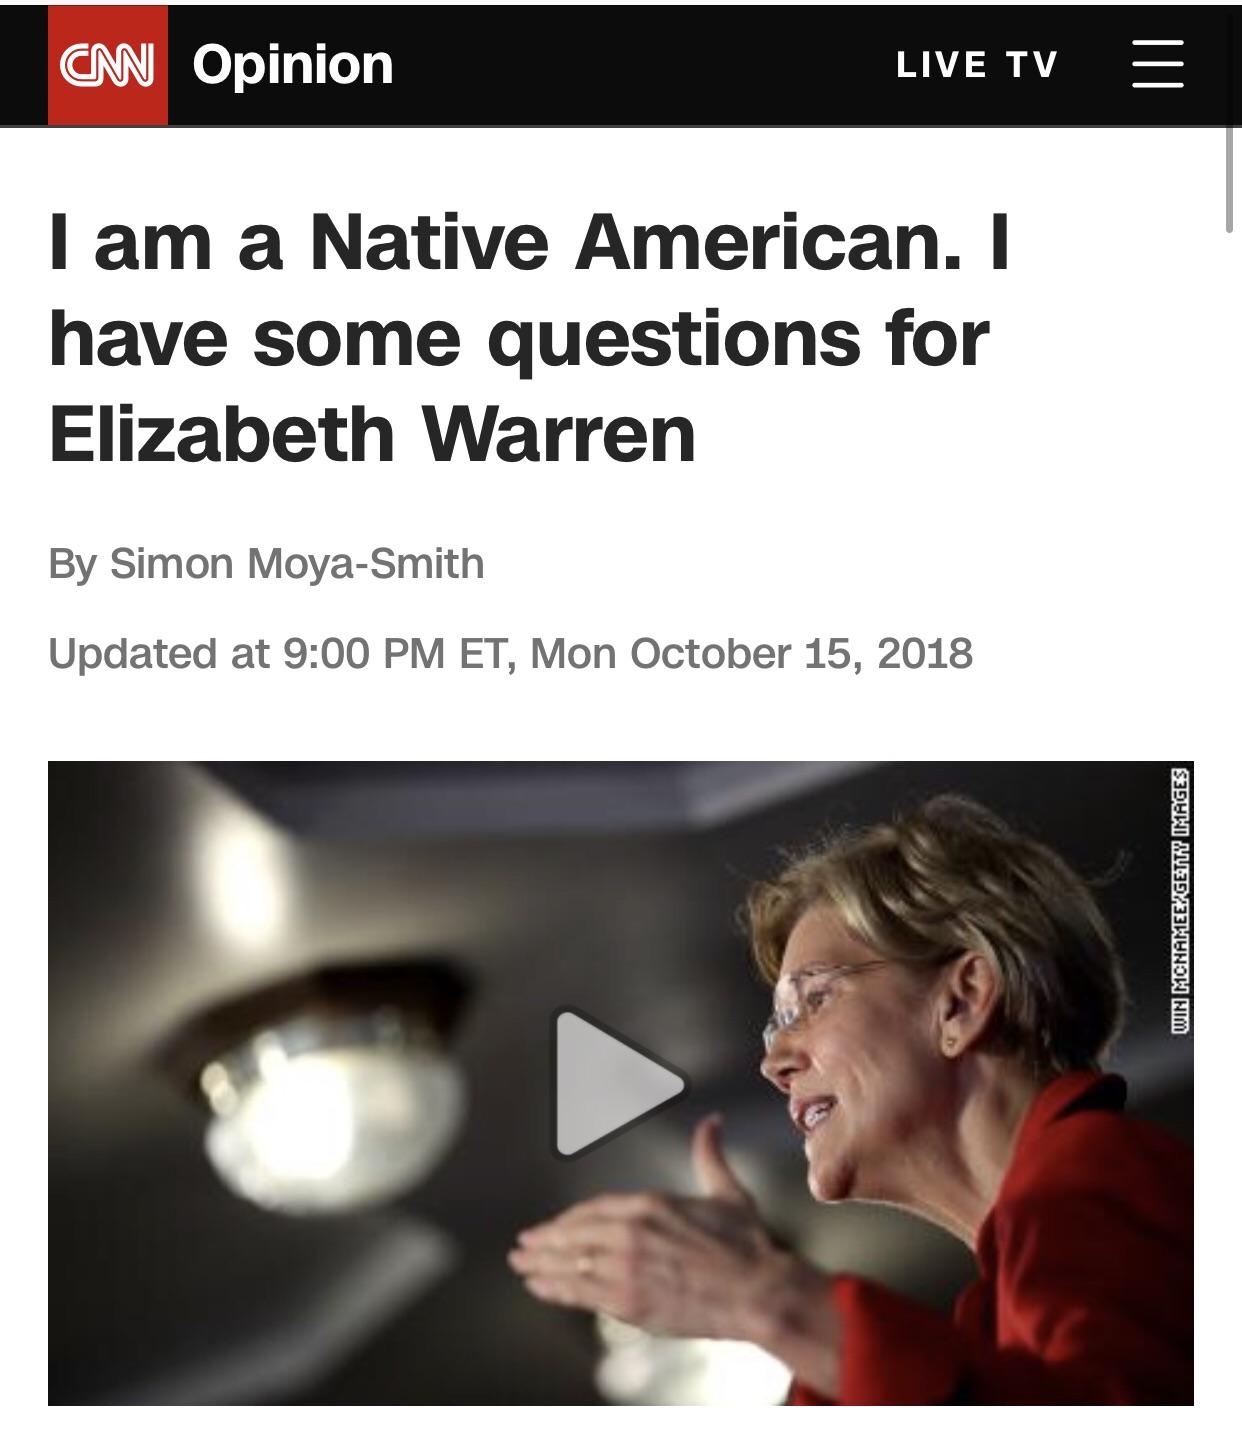The image size is (1242, 1450).
Task: Open the CNN logo home link
Action: pos(108,65)
